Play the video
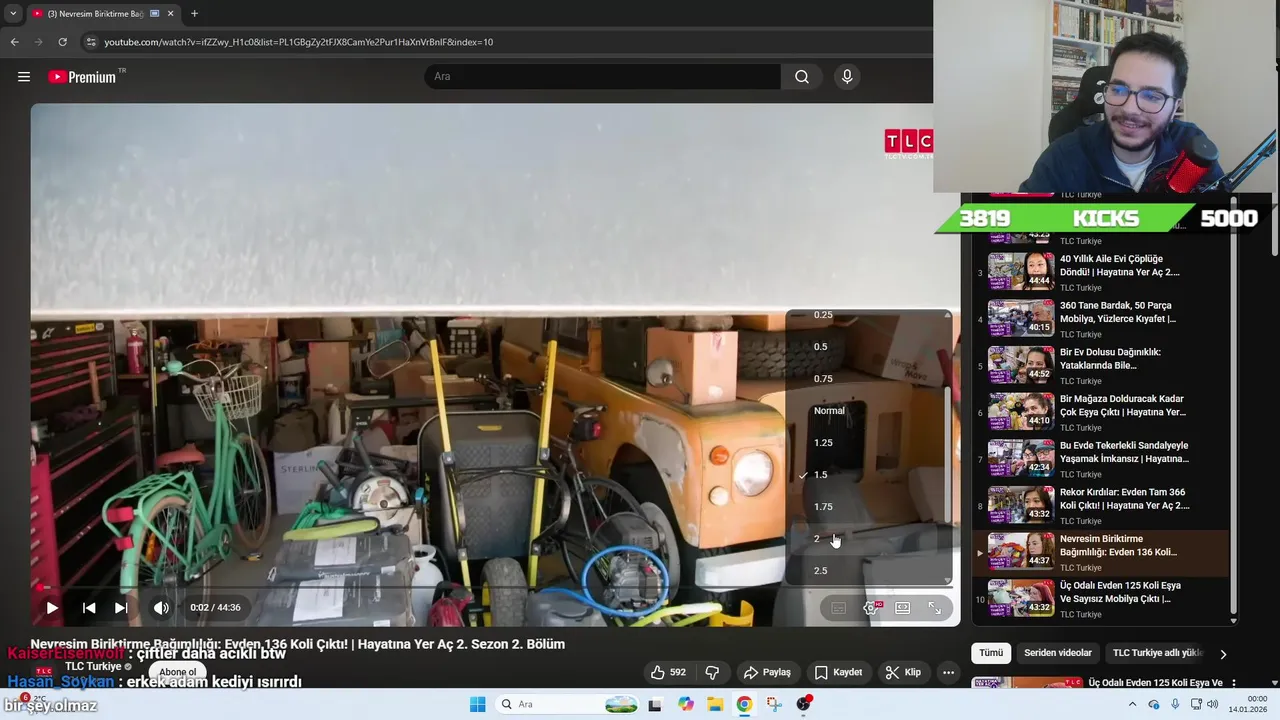1280x720 pixels. pyautogui.click(x=52, y=607)
